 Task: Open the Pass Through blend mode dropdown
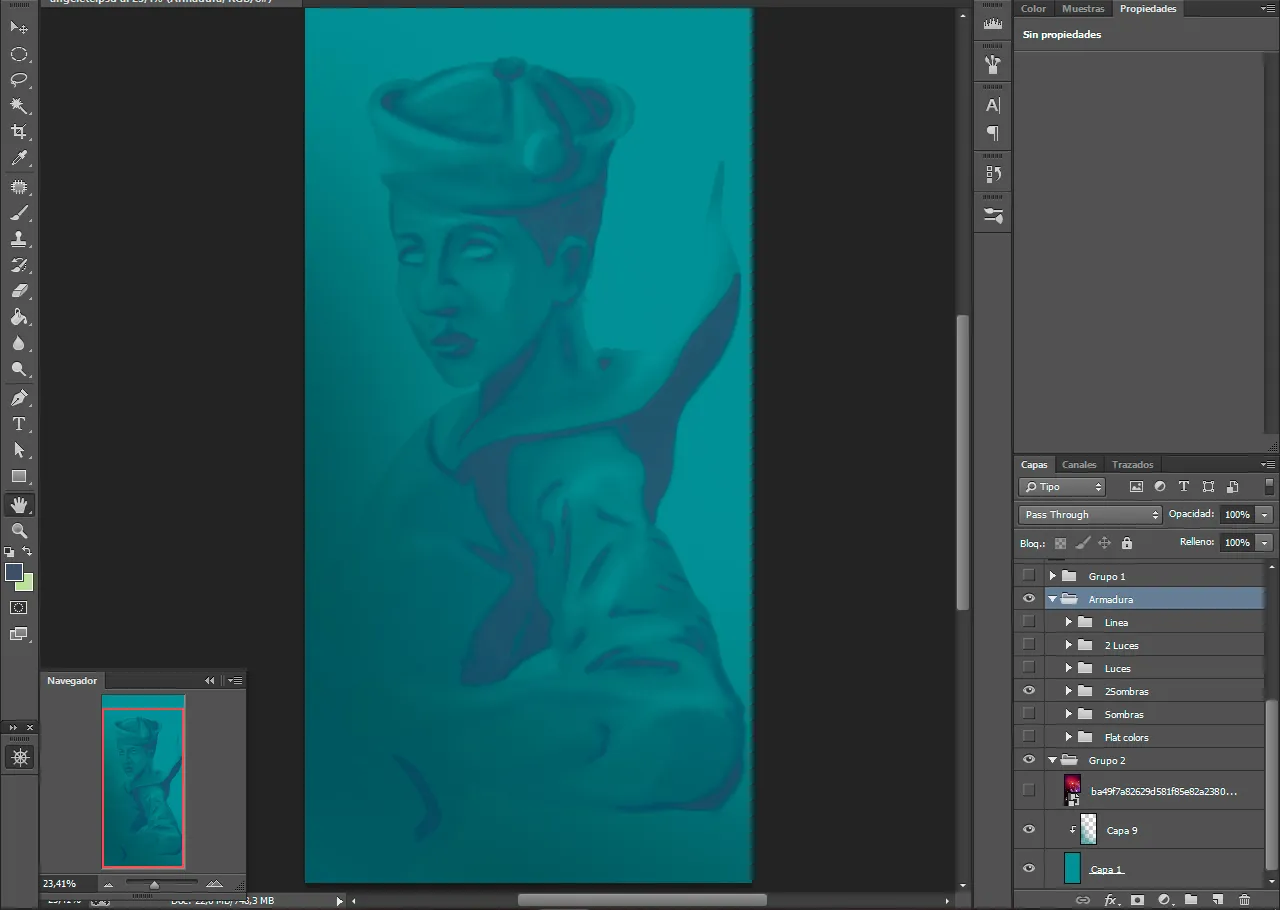pyautogui.click(x=1090, y=514)
